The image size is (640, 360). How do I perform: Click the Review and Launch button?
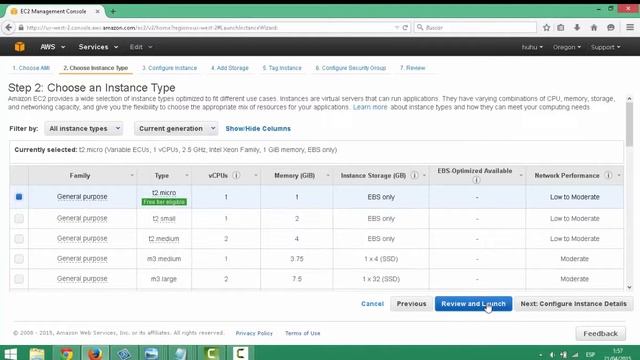coord(473,304)
